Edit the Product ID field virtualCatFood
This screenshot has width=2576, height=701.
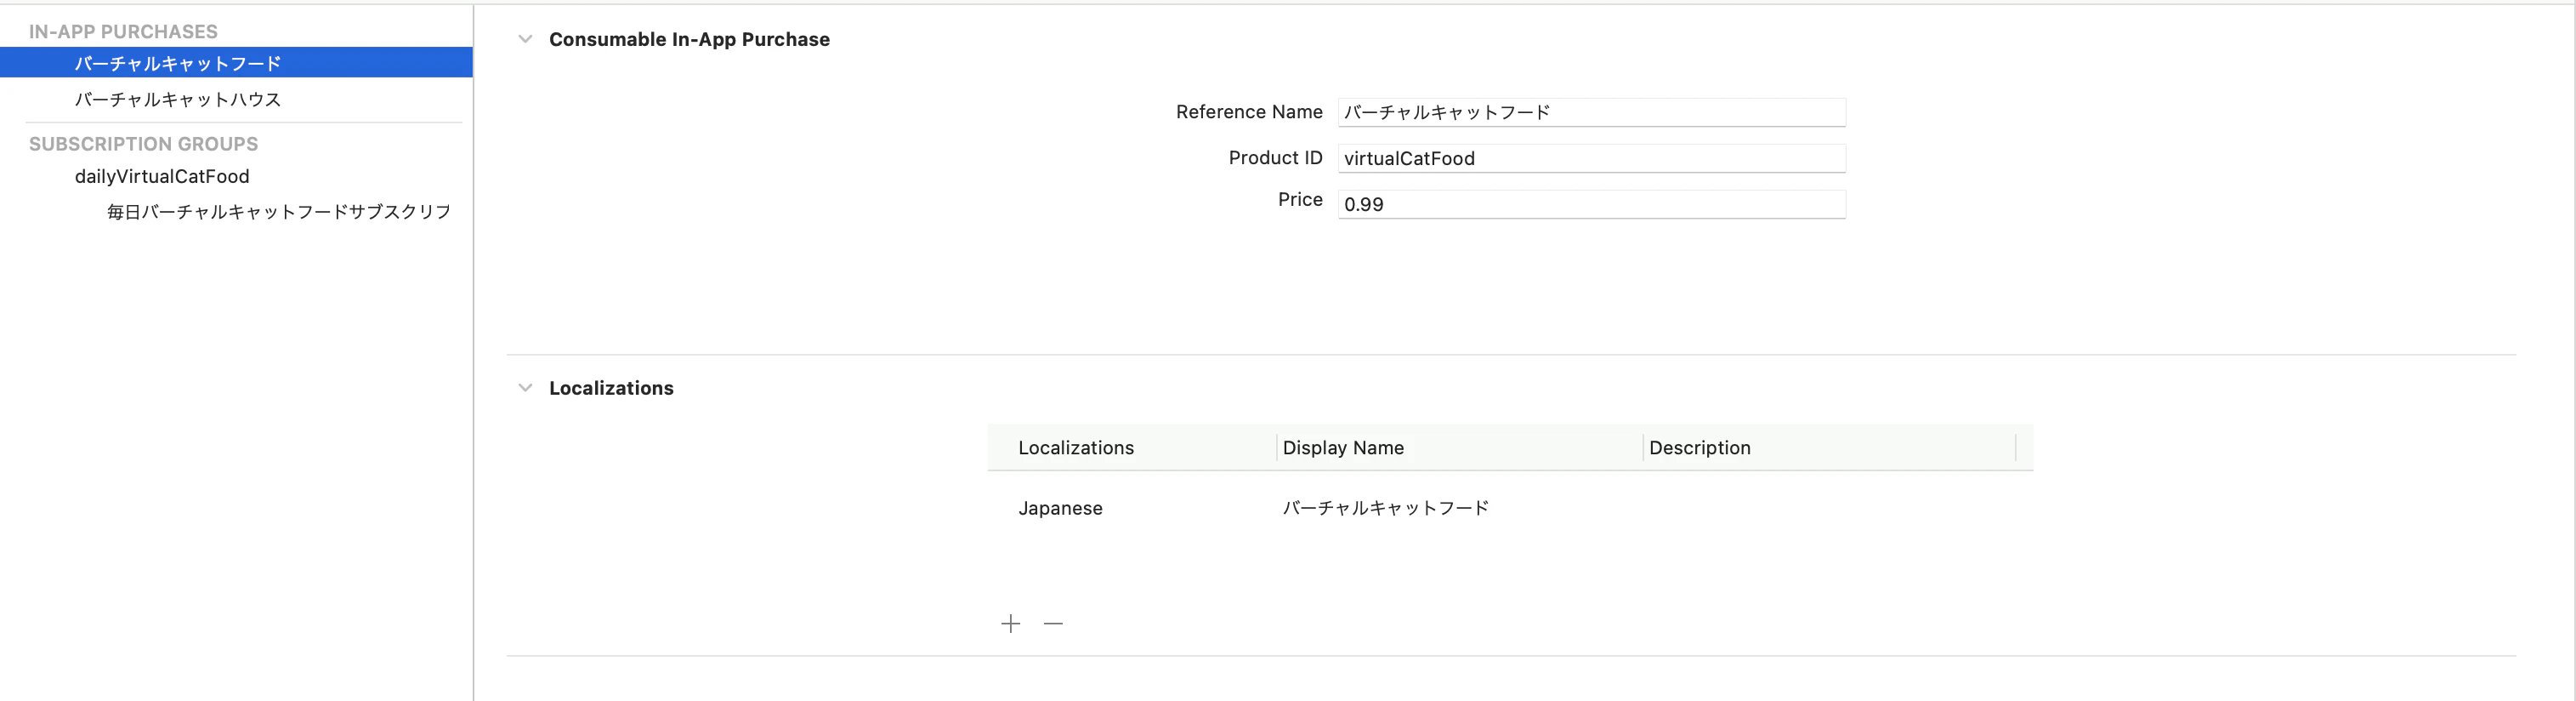click(x=1591, y=158)
